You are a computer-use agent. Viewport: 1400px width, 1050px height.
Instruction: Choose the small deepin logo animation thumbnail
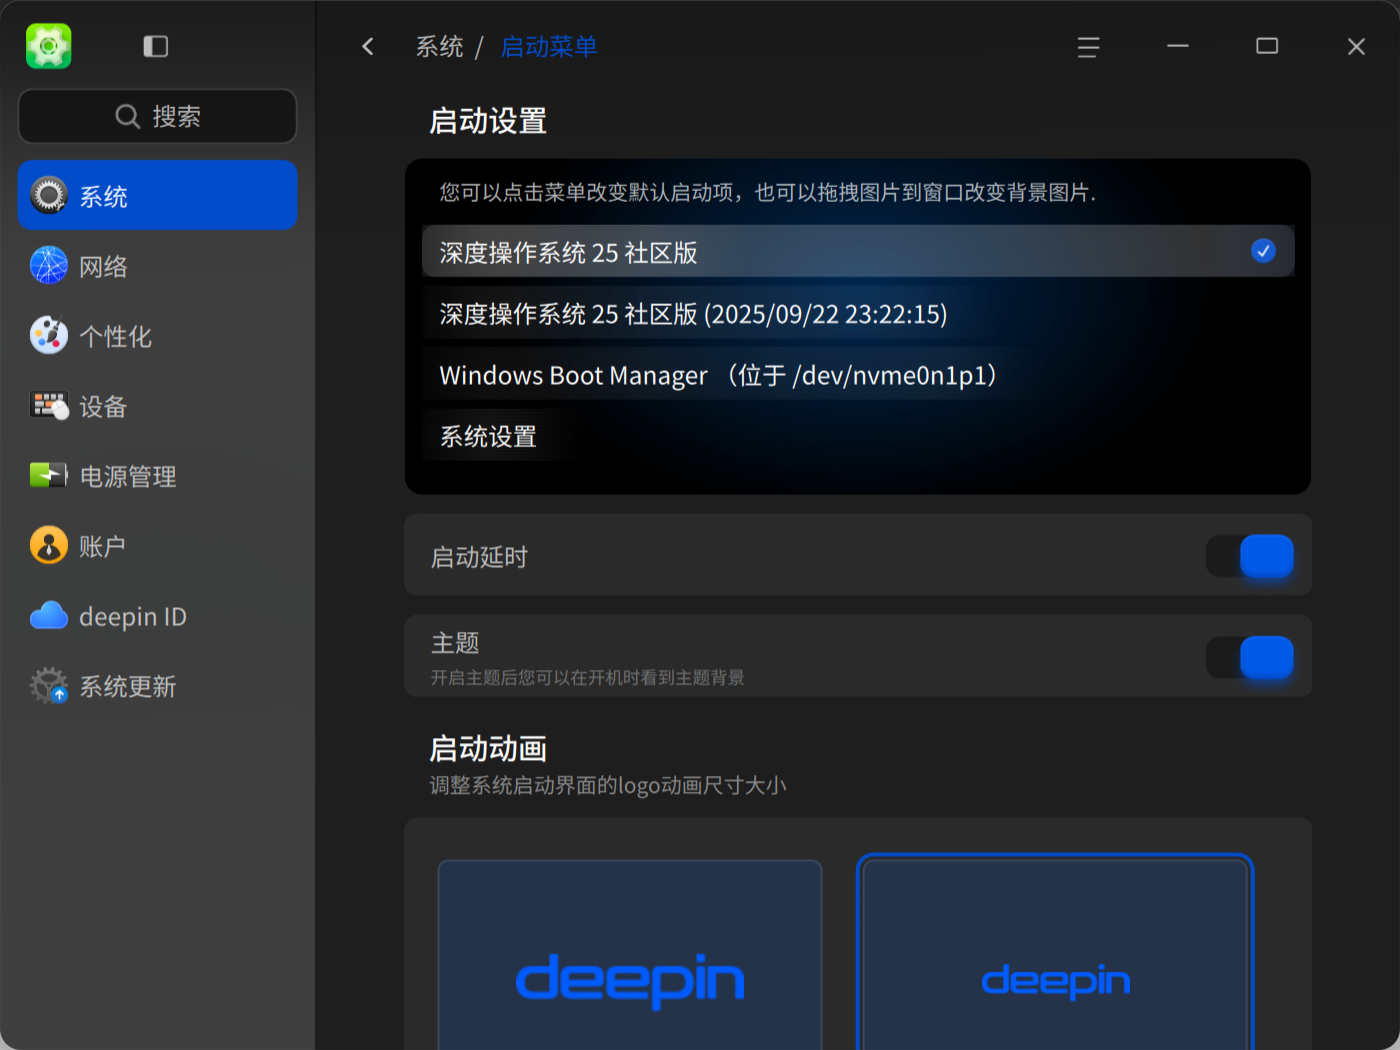(x=1055, y=953)
